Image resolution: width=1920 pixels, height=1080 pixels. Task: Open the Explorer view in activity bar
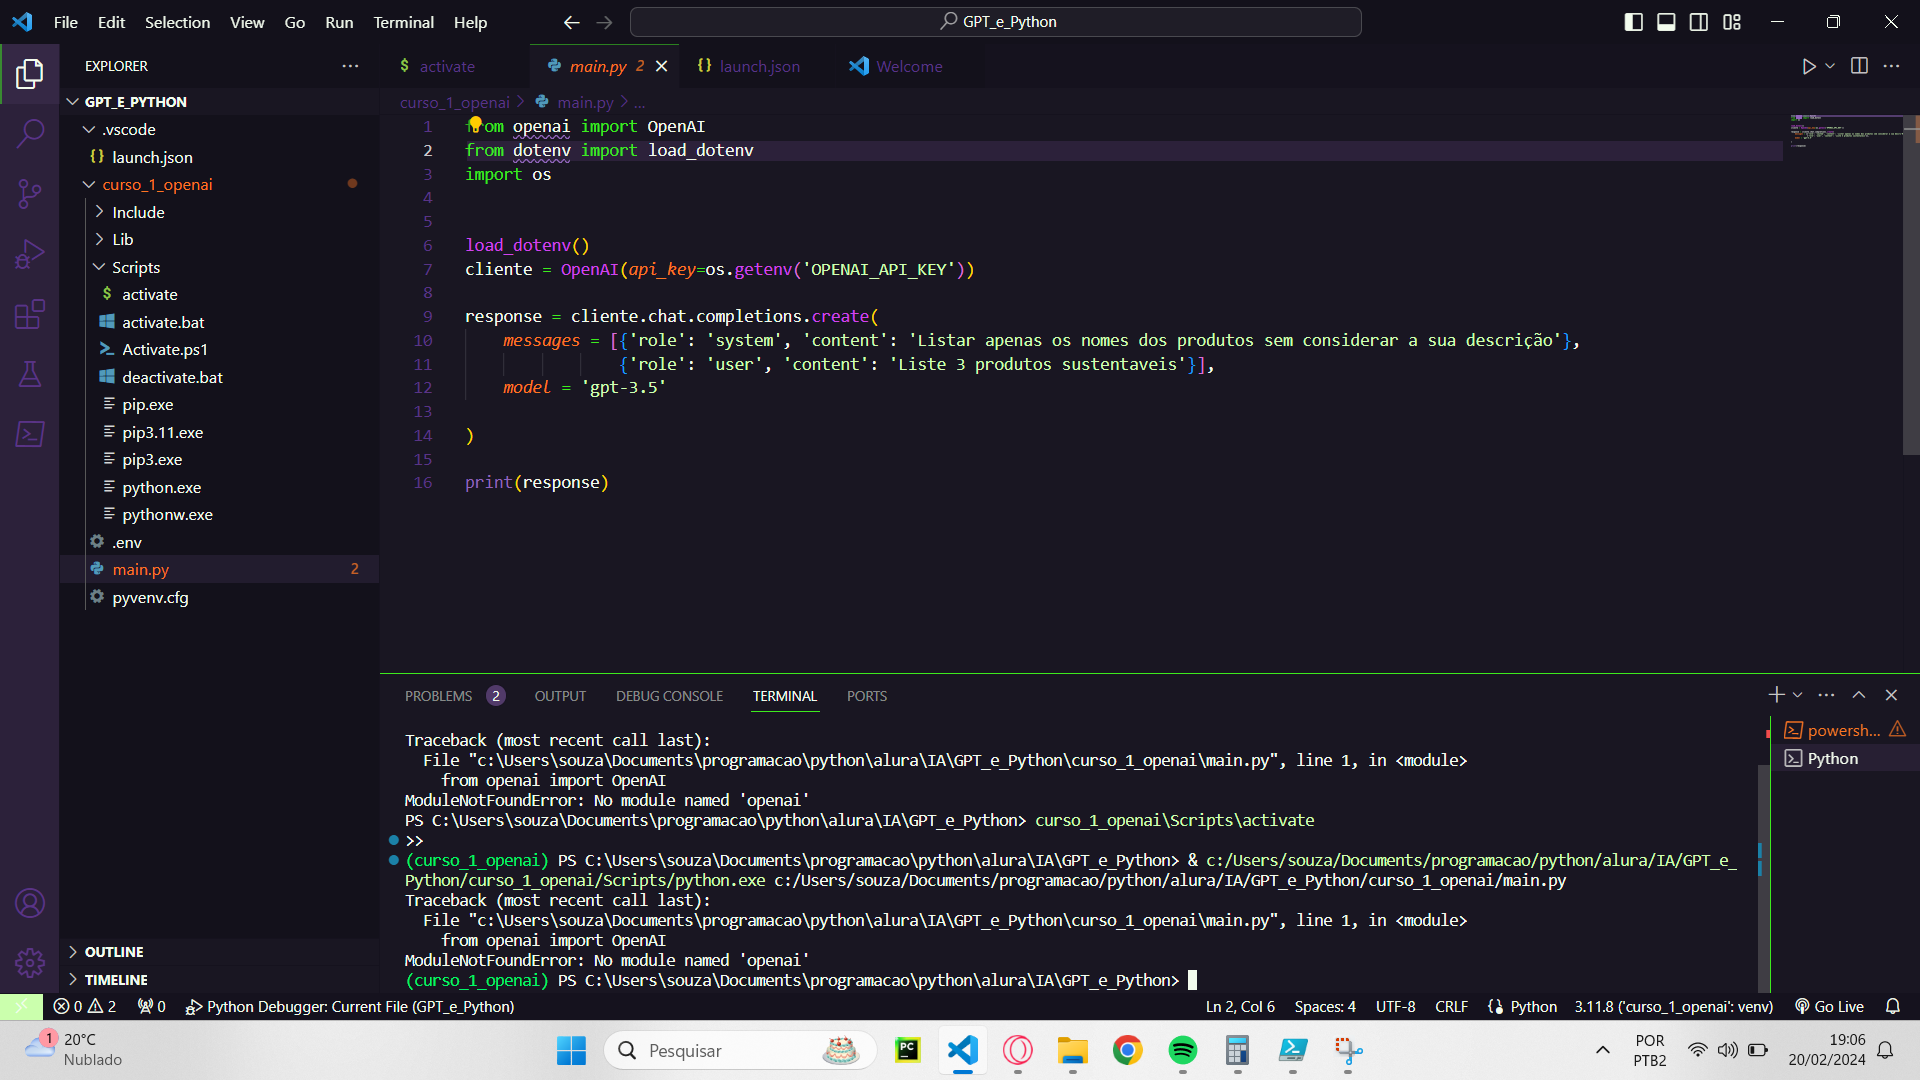point(30,74)
